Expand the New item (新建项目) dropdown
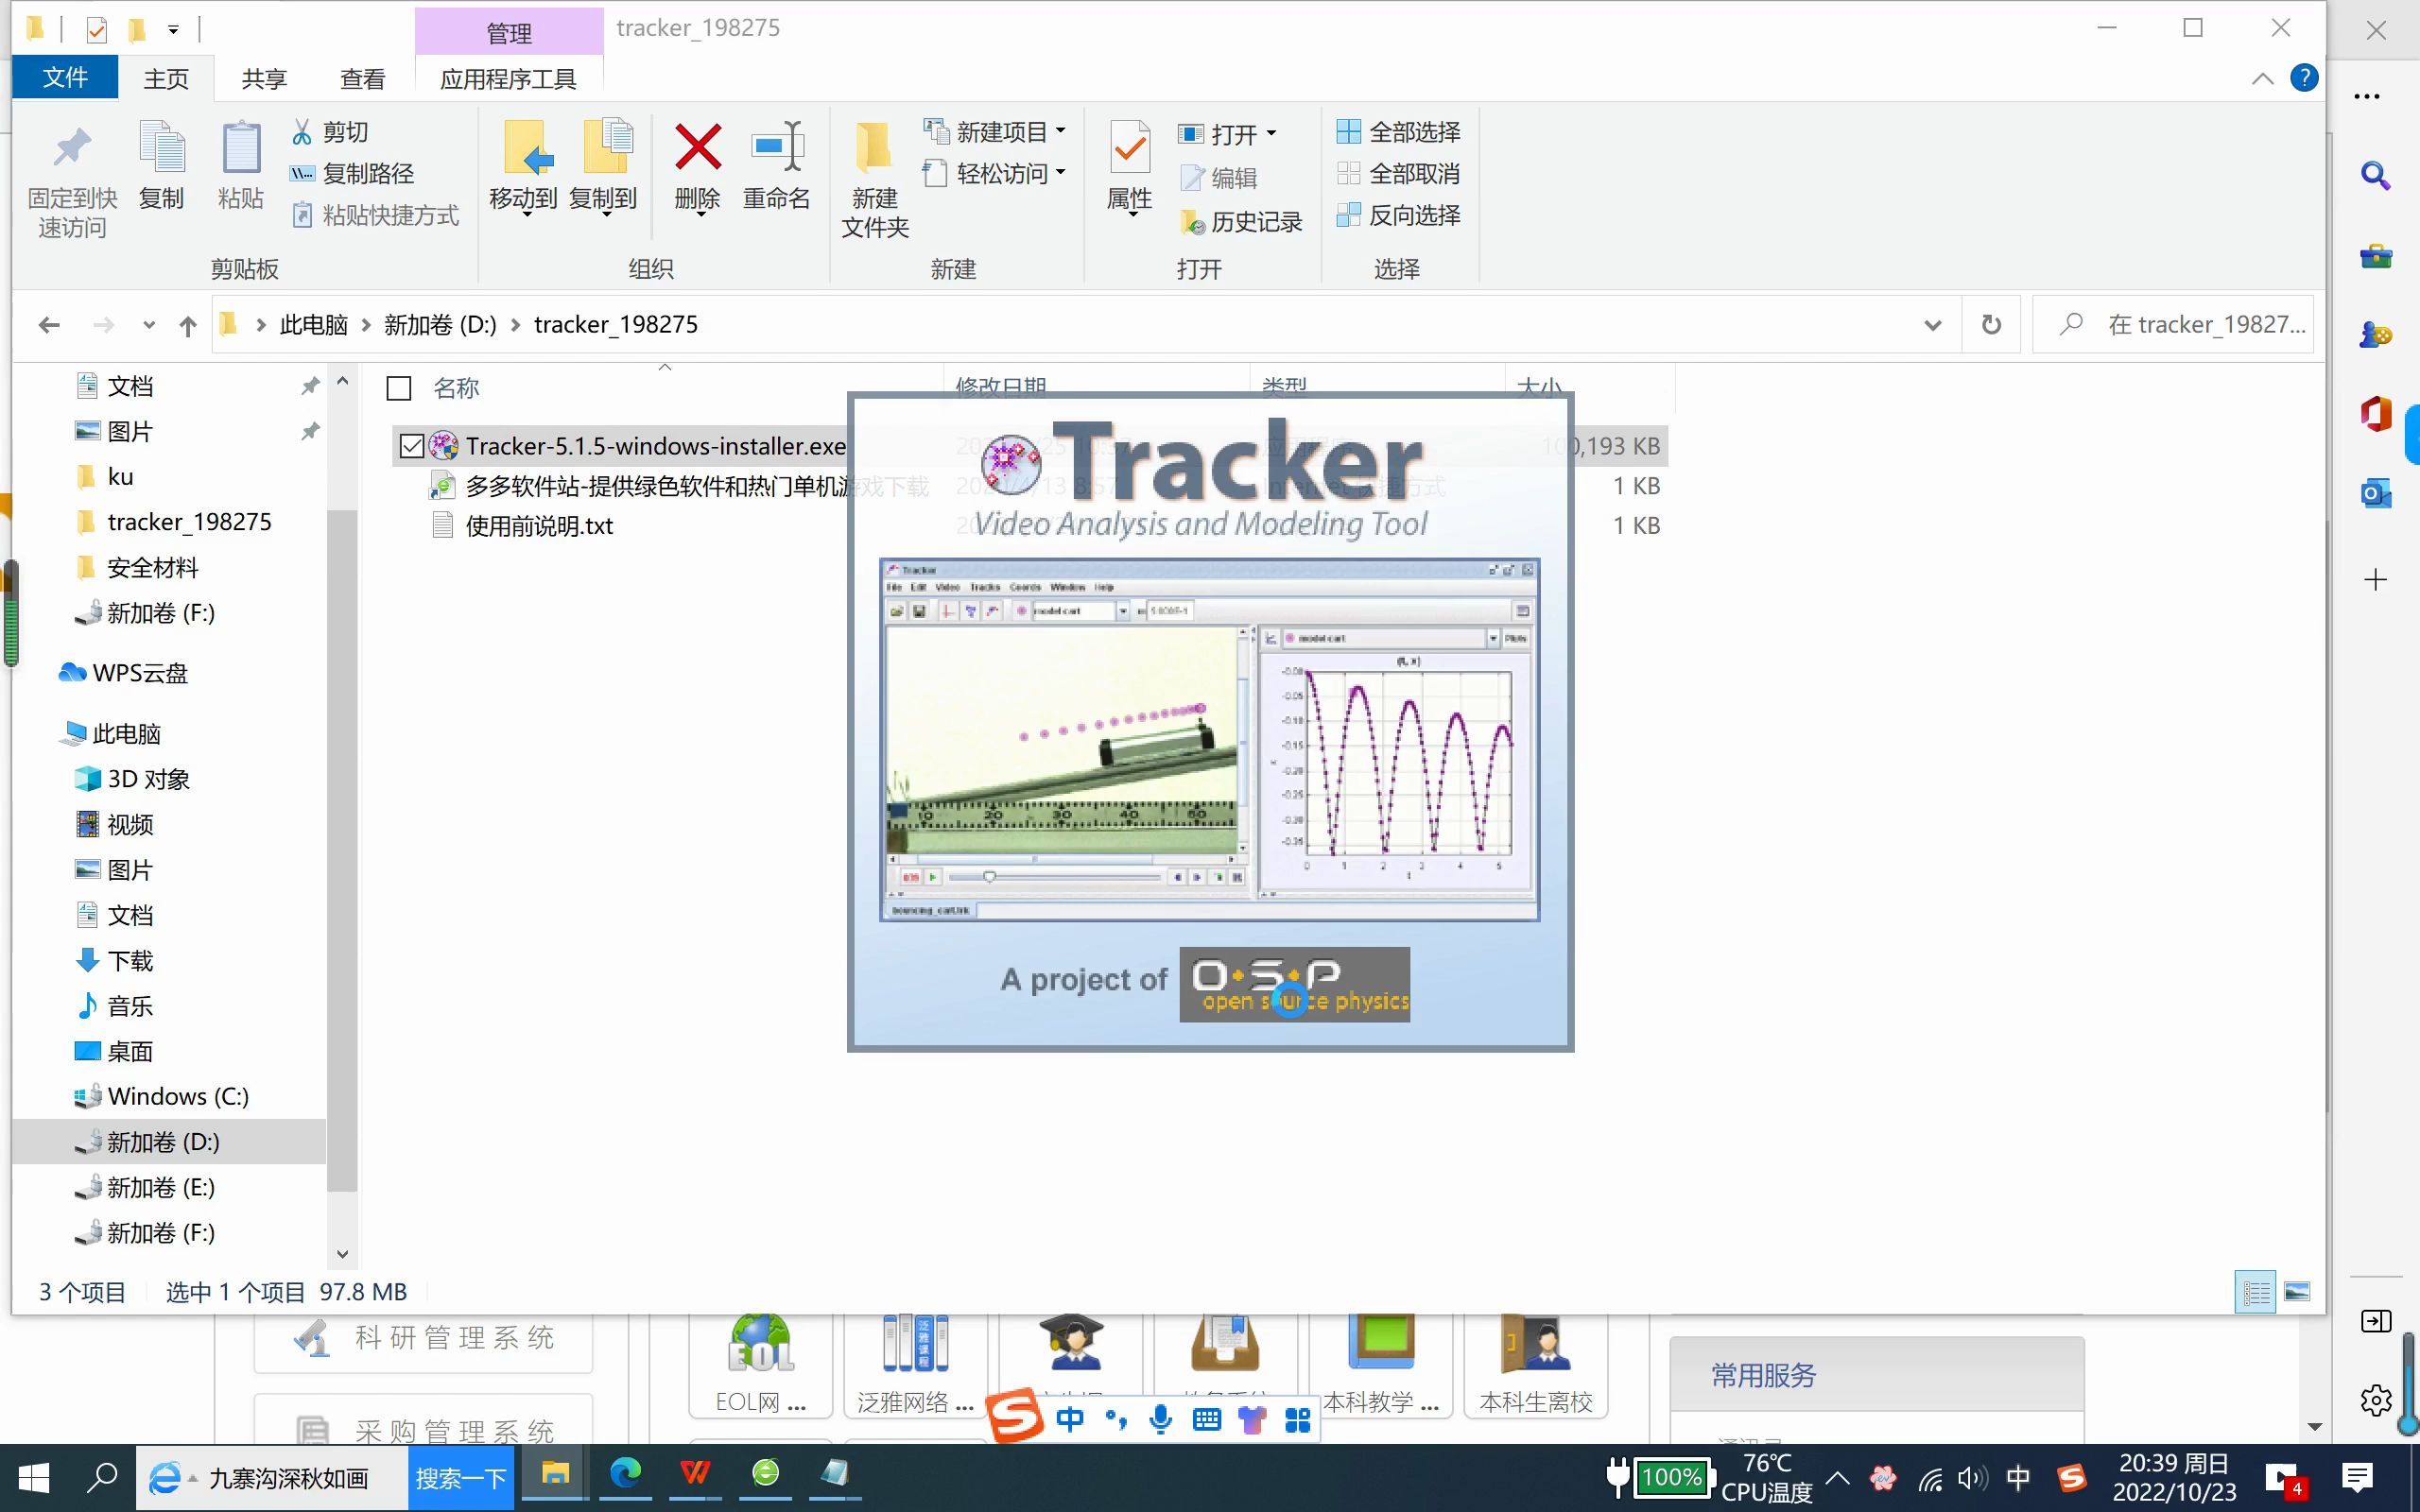 coord(1061,131)
